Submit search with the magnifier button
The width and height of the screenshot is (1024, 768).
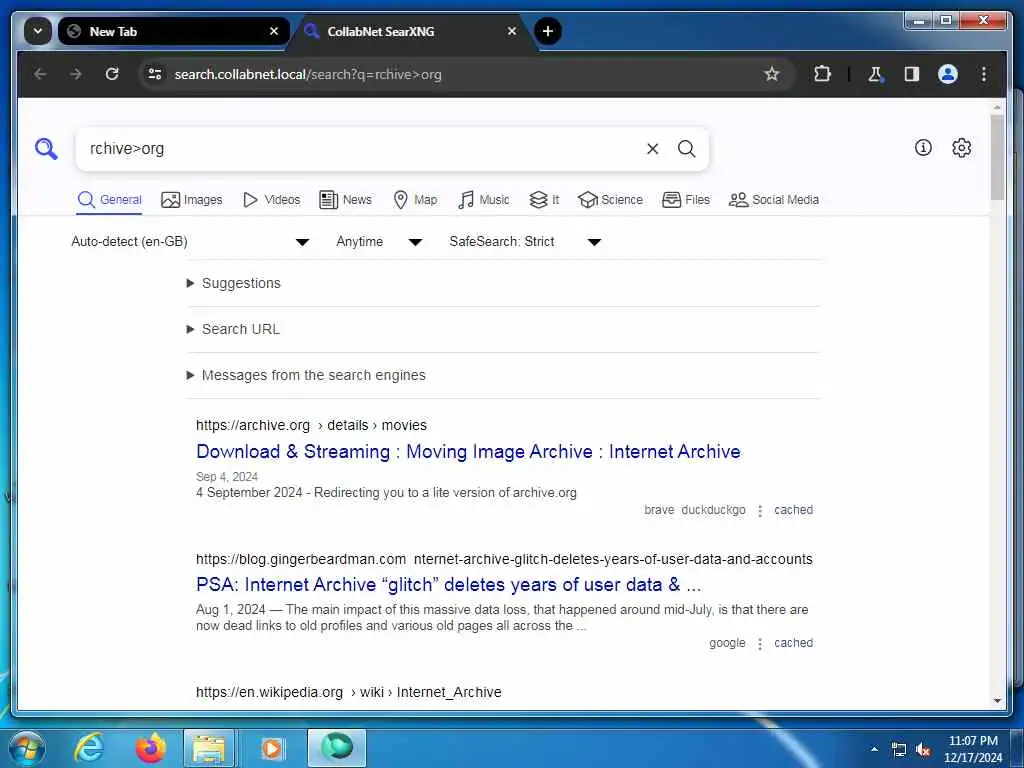[x=686, y=149]
